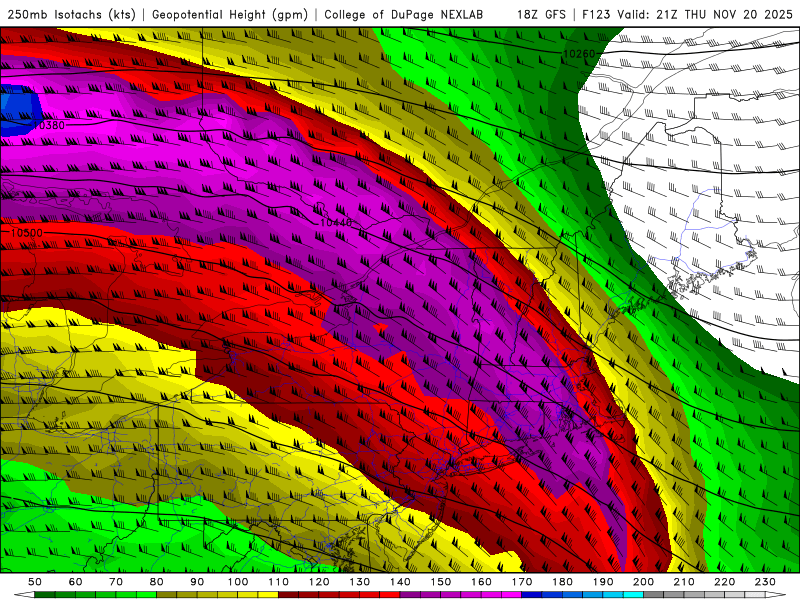800x600 pixels.
Task: Click the 170 value on the color scale
Action: [x=522, y=582]
